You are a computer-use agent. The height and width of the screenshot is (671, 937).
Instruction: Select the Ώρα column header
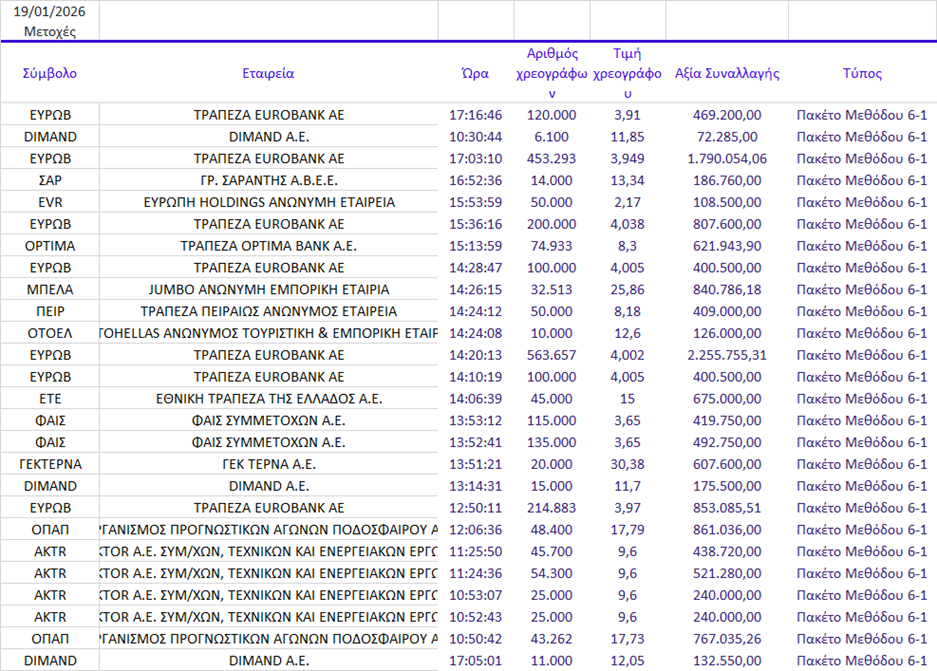pyautogui.click(x=476, y=73)
